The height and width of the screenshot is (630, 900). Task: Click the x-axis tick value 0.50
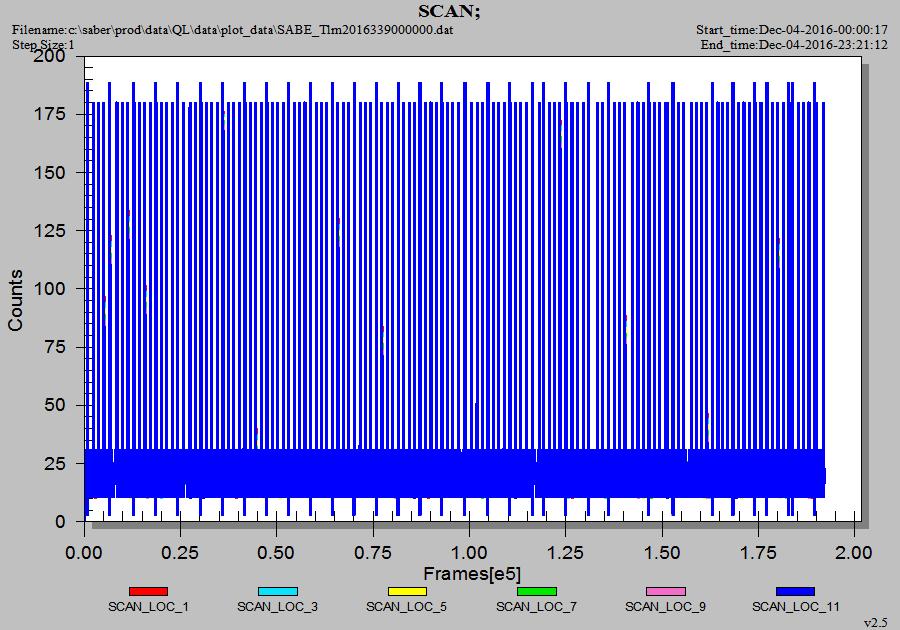[x=277, y=553]
